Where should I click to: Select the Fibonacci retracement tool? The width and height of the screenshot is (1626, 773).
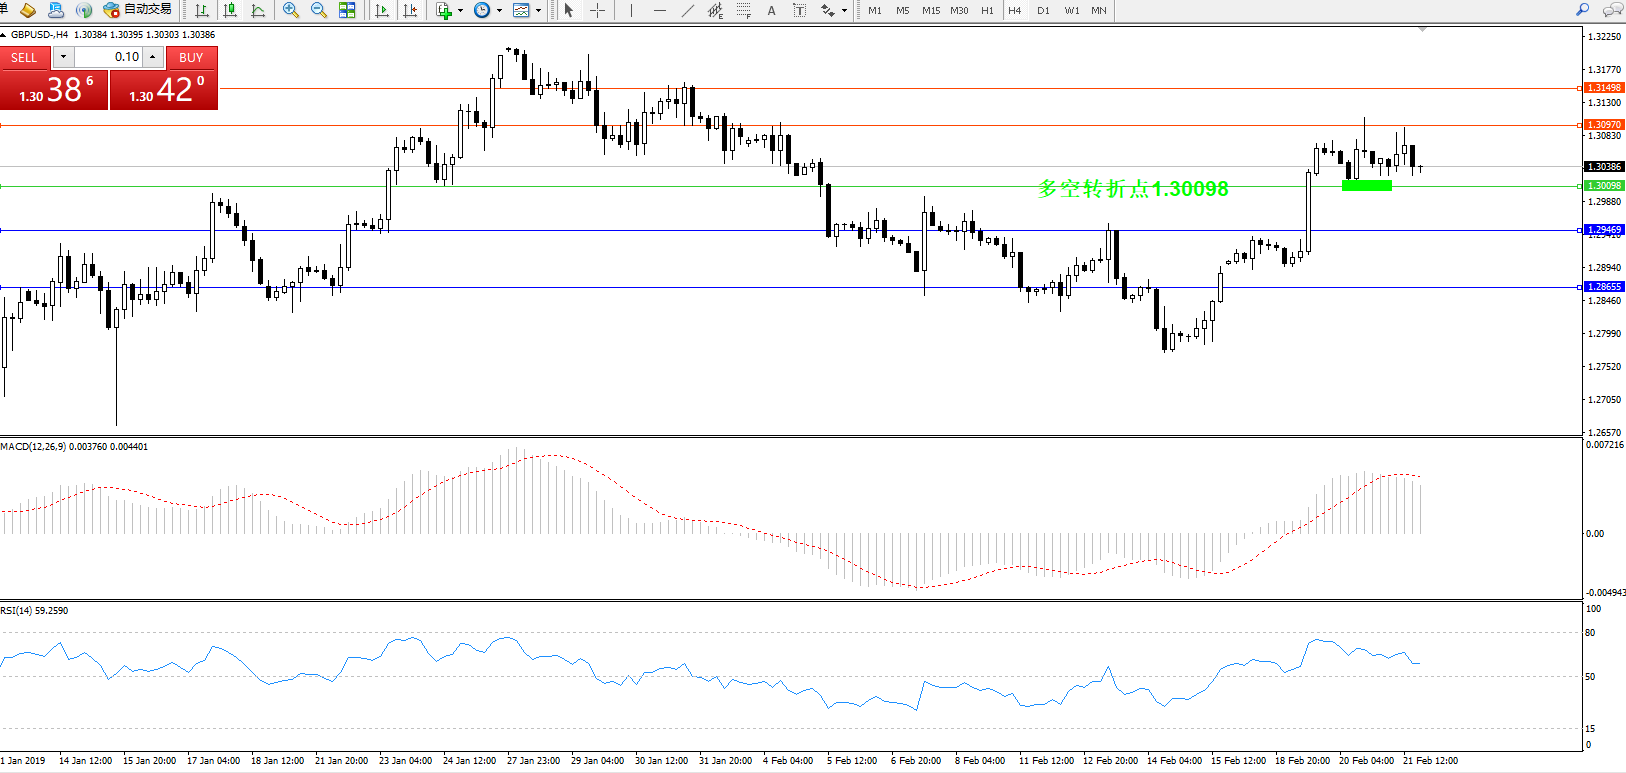click(744, 10)
